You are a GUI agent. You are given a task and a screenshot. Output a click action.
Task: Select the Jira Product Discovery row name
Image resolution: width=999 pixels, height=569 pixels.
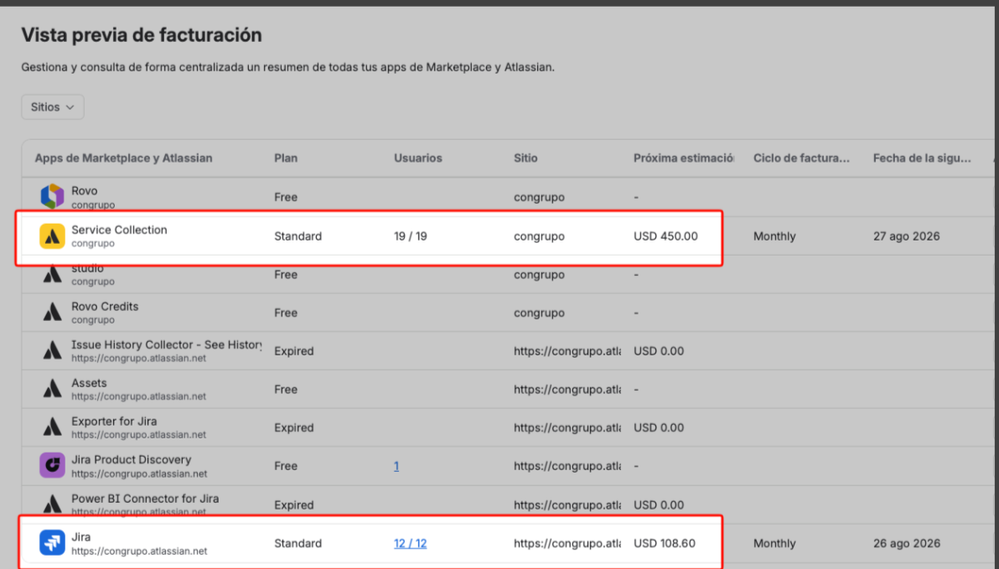[x=131, y=459]
